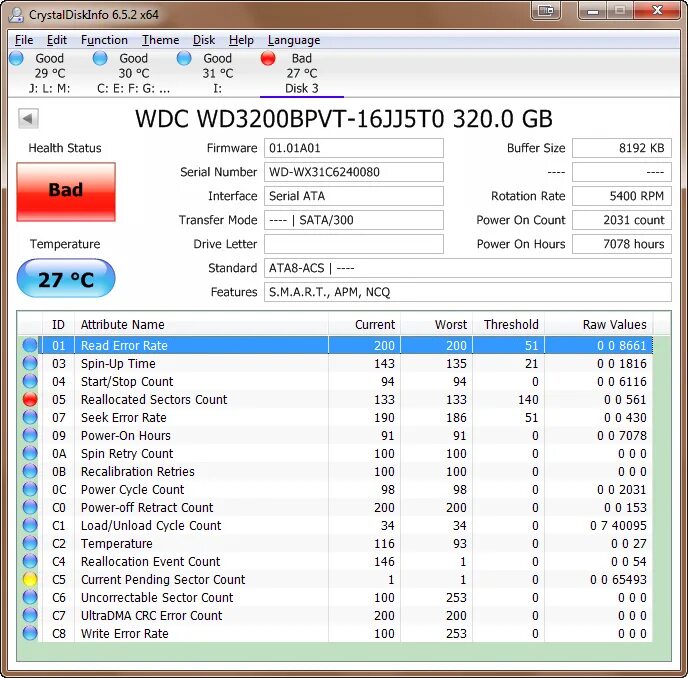
Task: Click the status circle for Start/Stop Count
Action: (30, 381)
